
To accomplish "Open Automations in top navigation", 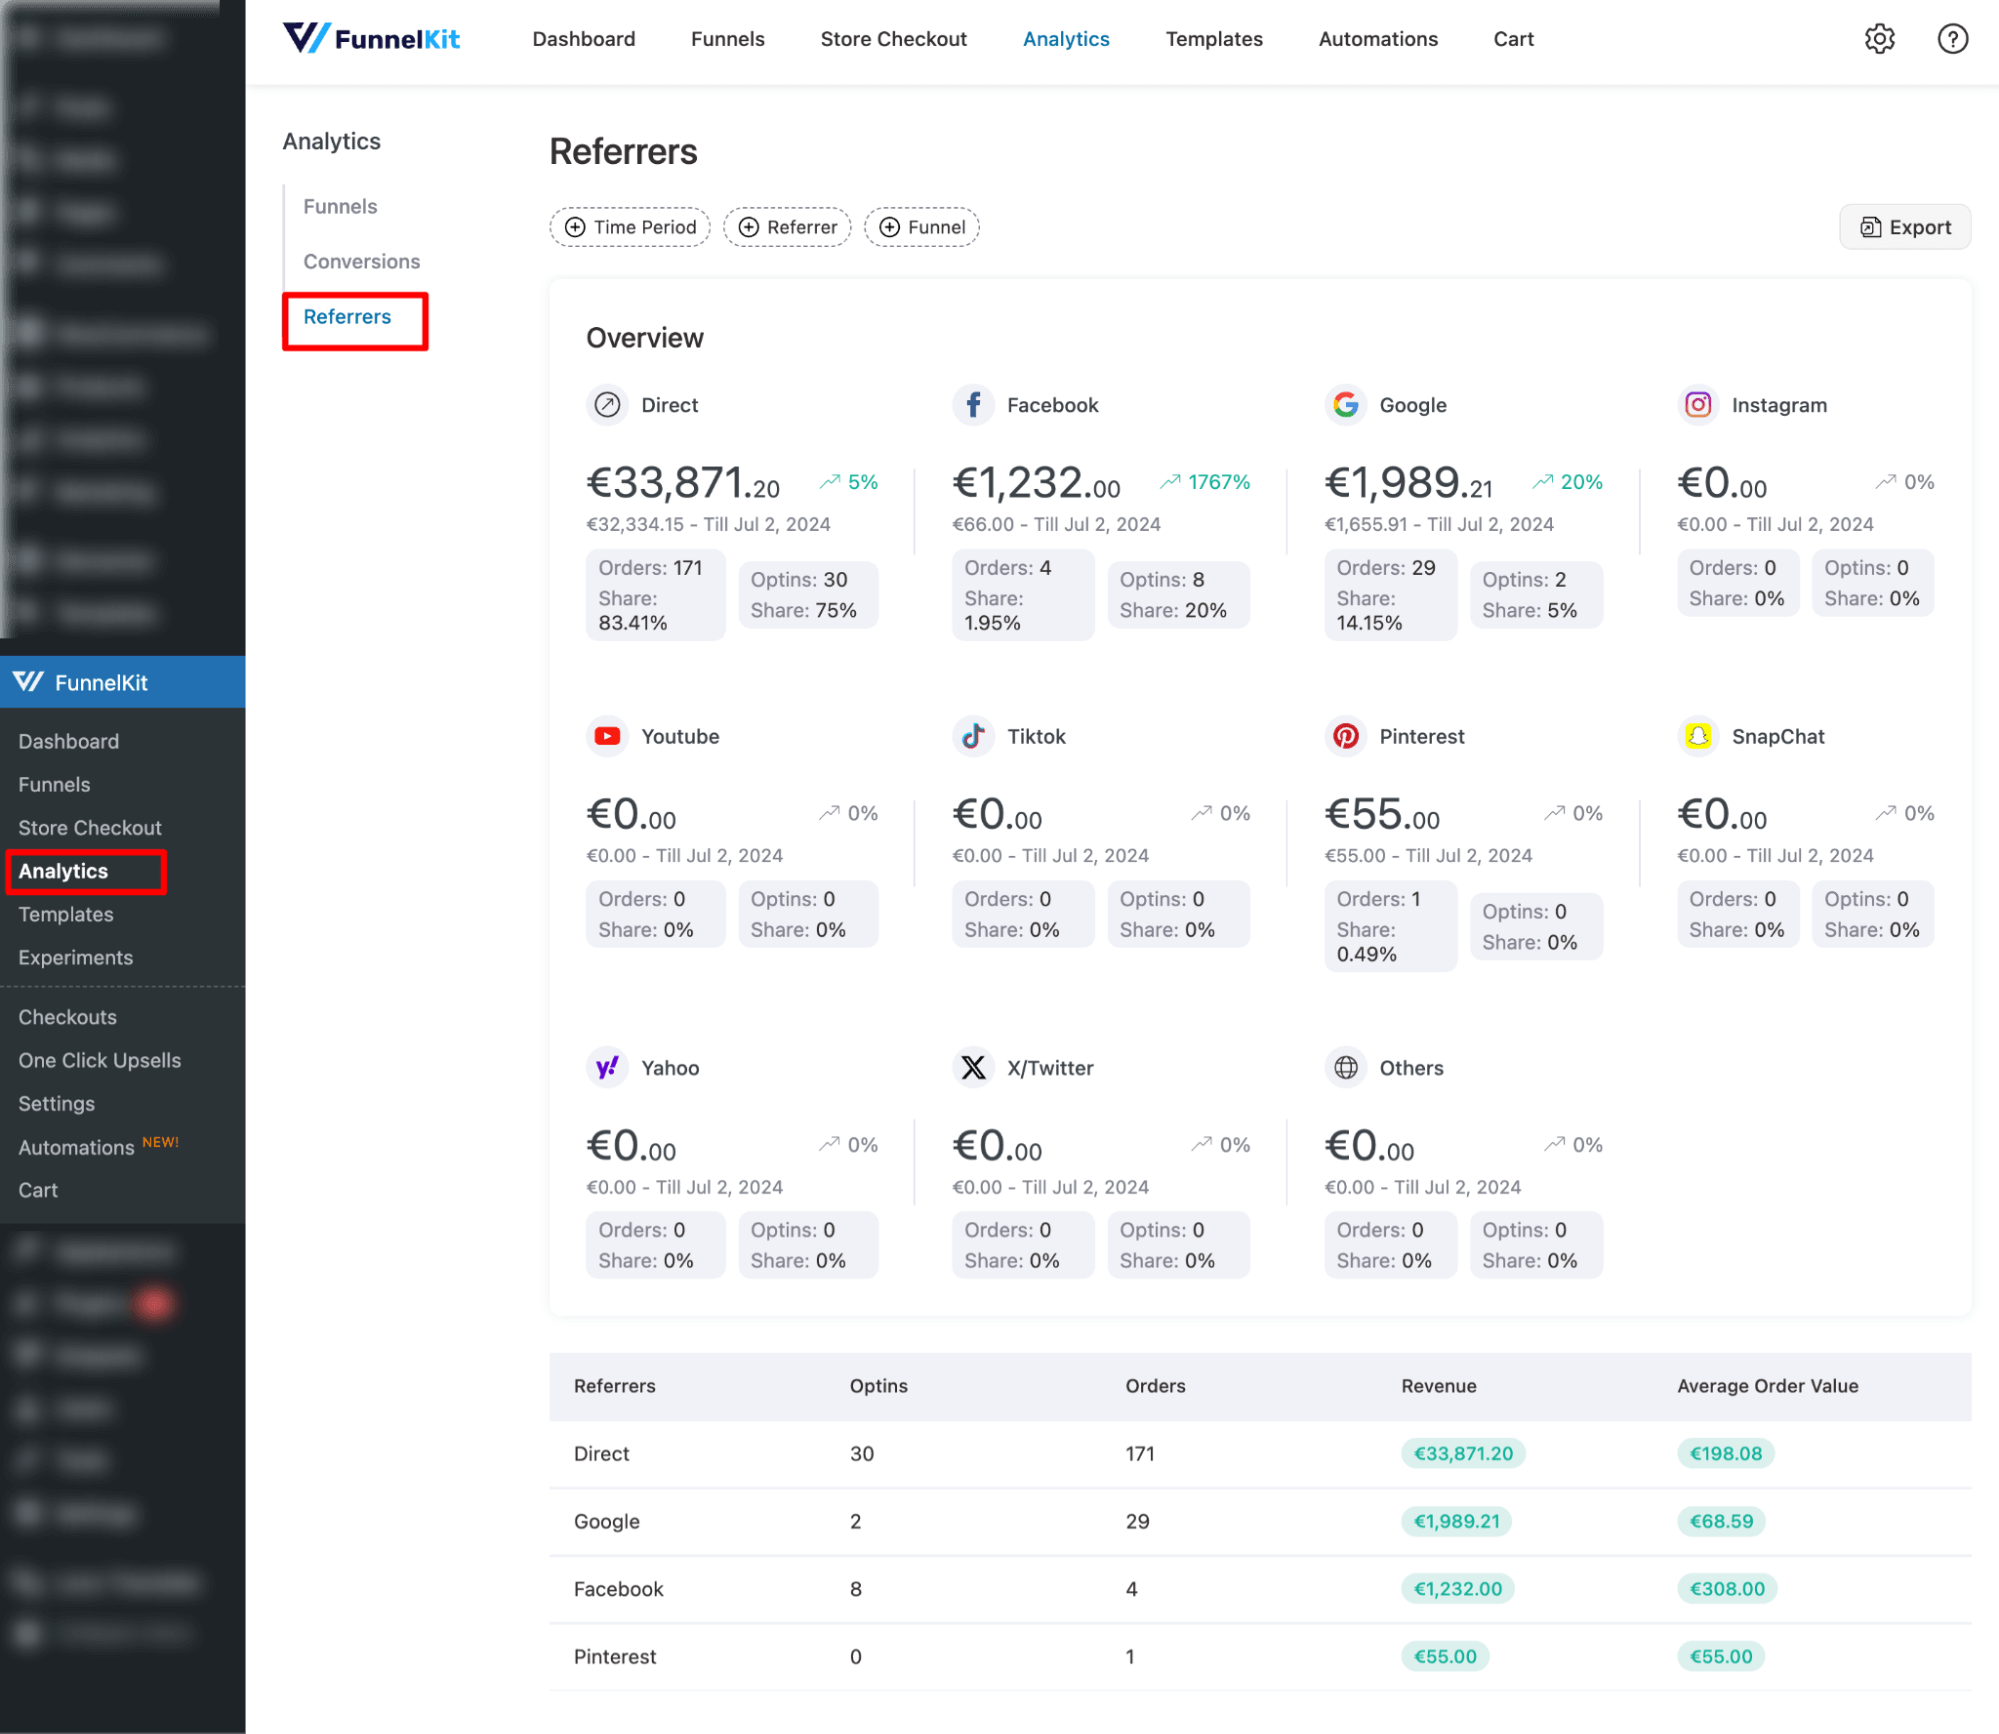I will (1378, 39).
